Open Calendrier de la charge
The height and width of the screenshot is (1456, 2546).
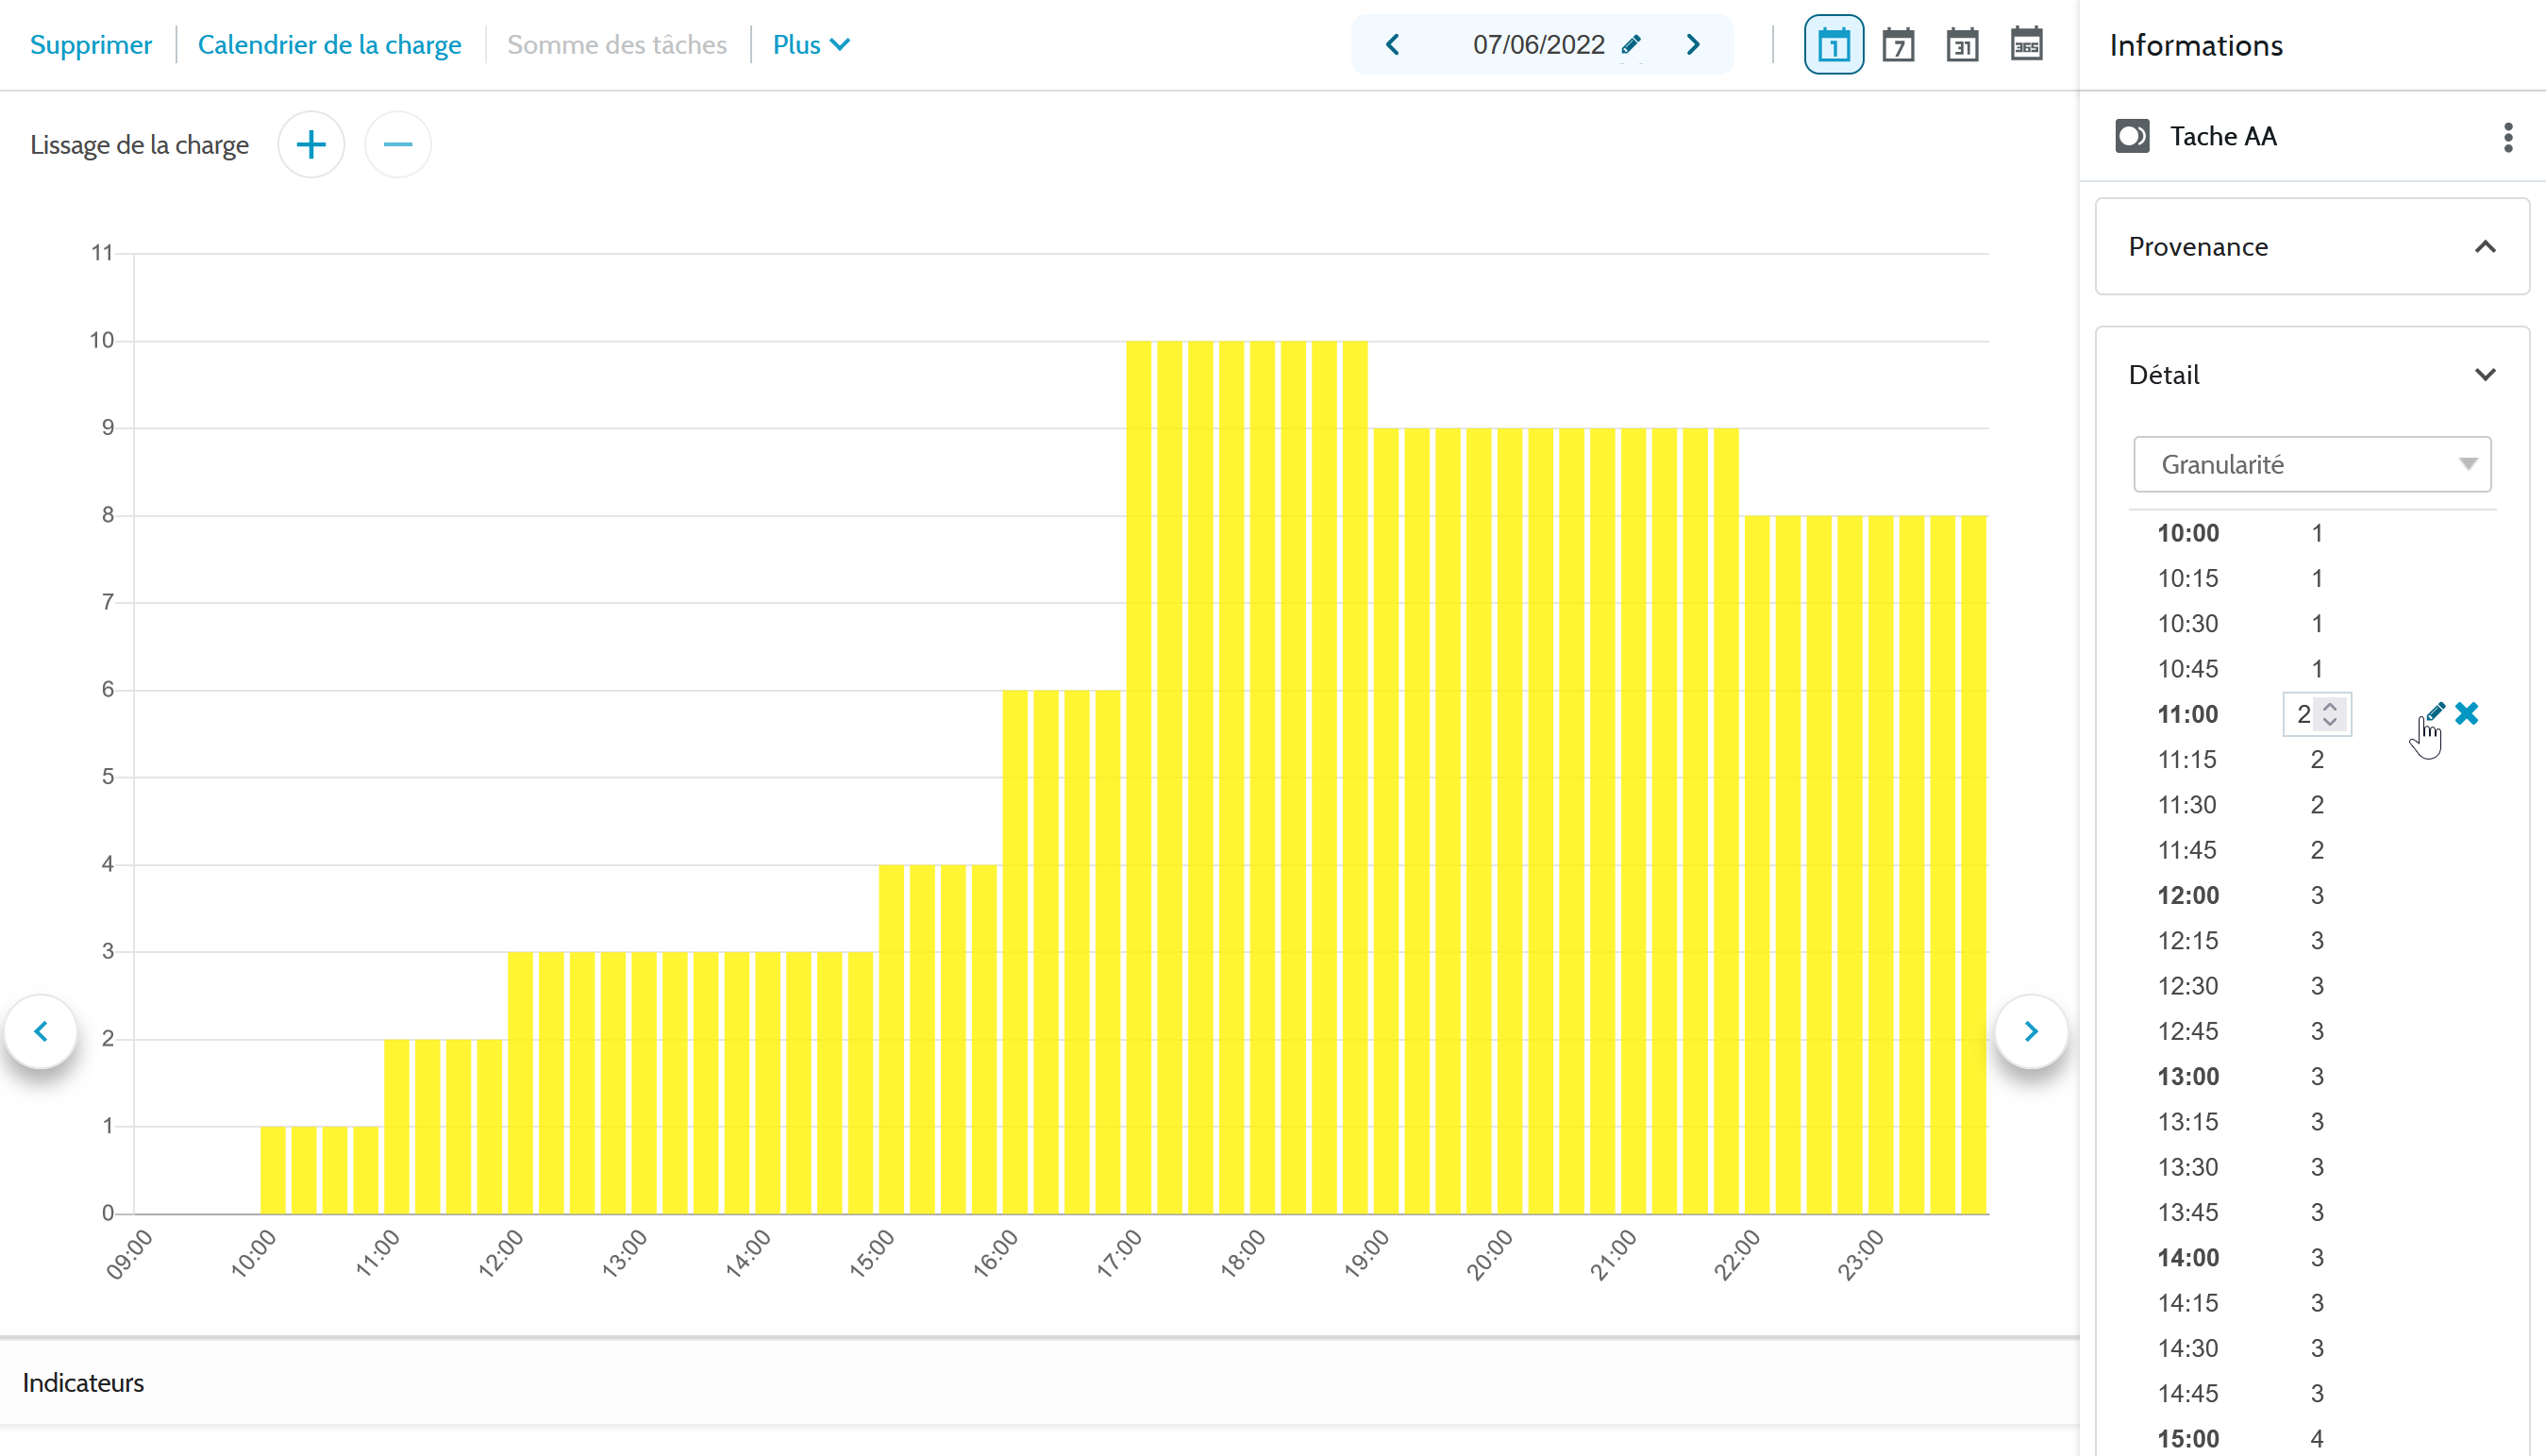point(330,45)
